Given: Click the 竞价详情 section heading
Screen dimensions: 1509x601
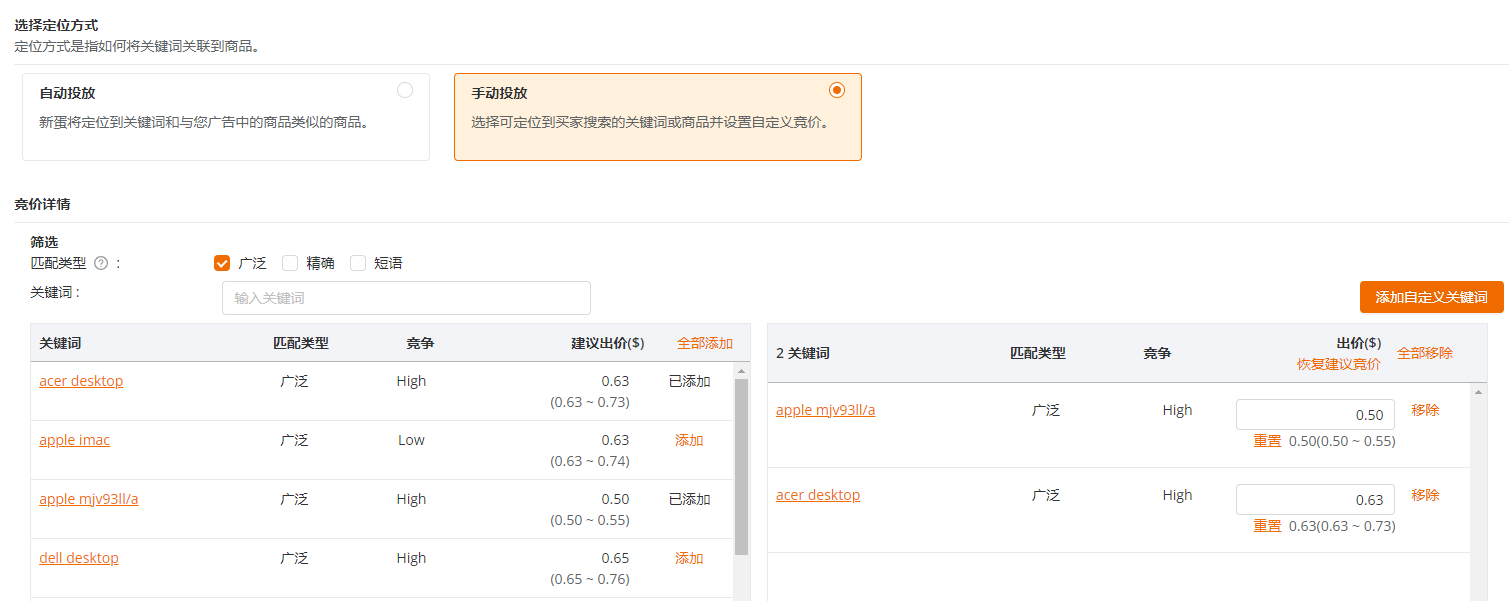Looking at the screenshot, I should coord(42,204).
